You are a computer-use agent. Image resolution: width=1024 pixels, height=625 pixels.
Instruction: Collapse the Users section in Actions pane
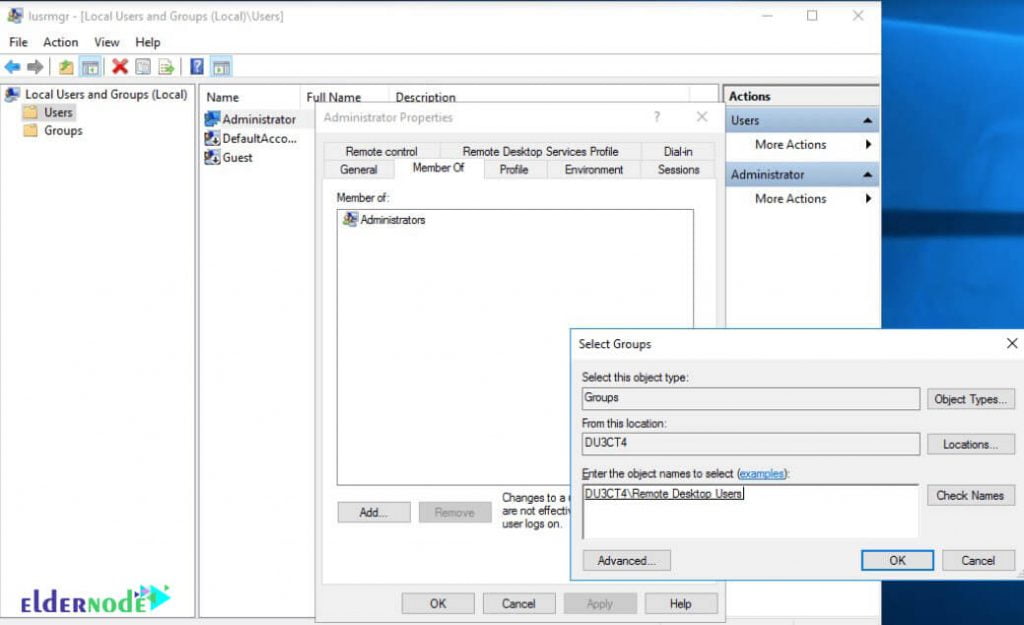[867, 120]
